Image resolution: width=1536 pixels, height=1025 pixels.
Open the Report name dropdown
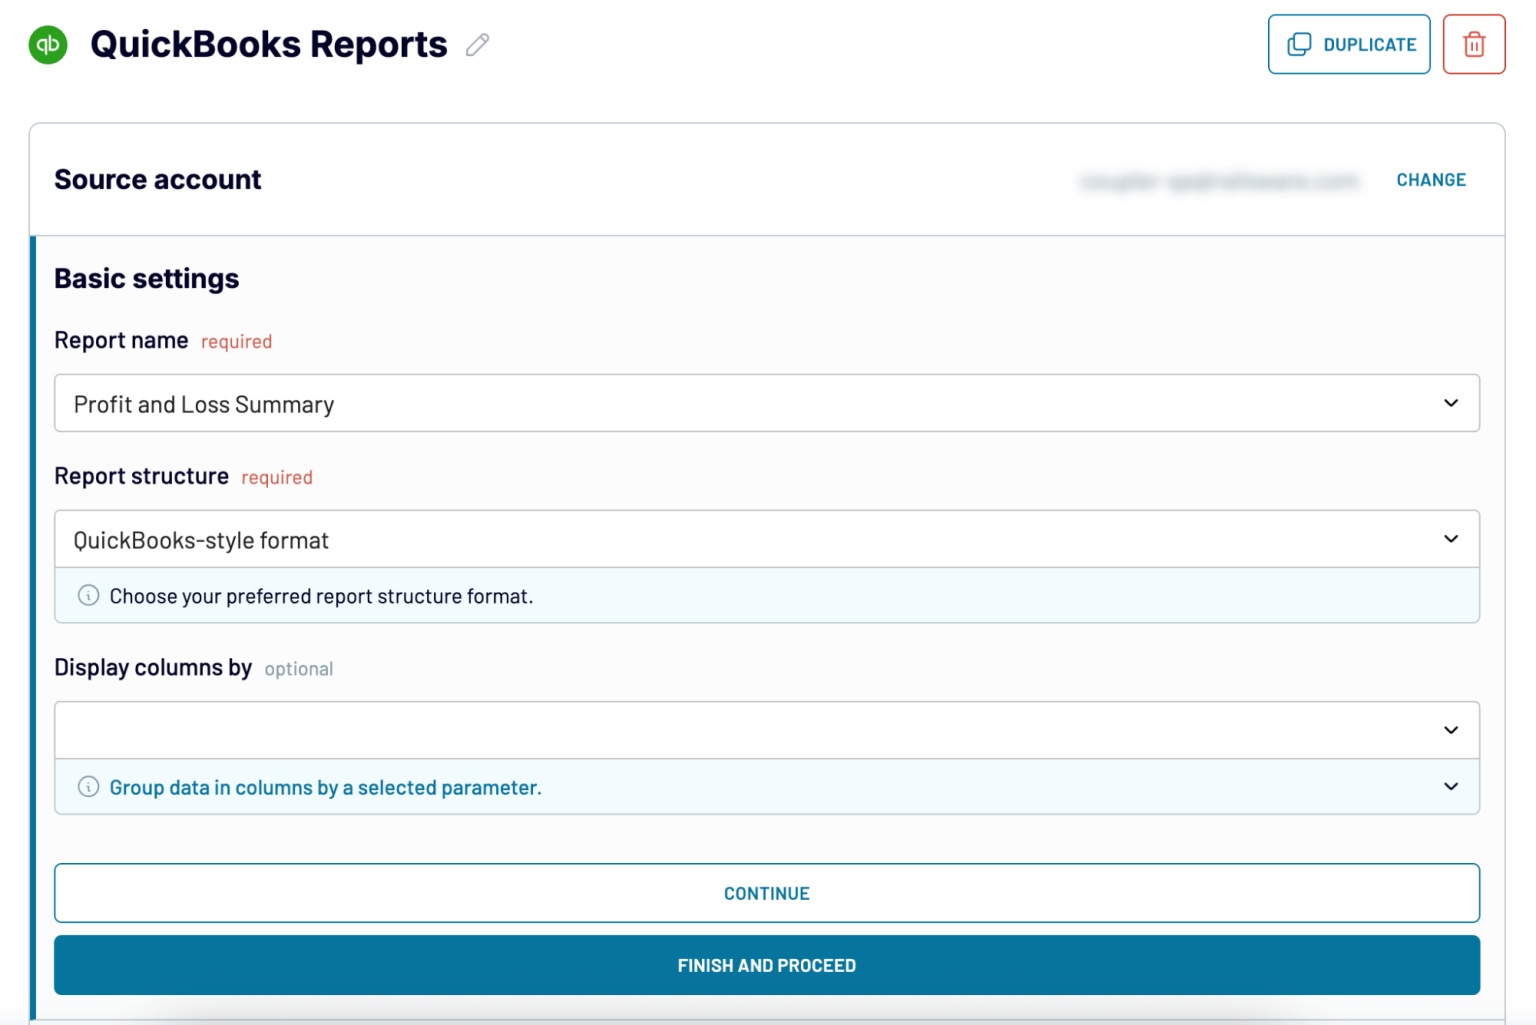[766, 403]
